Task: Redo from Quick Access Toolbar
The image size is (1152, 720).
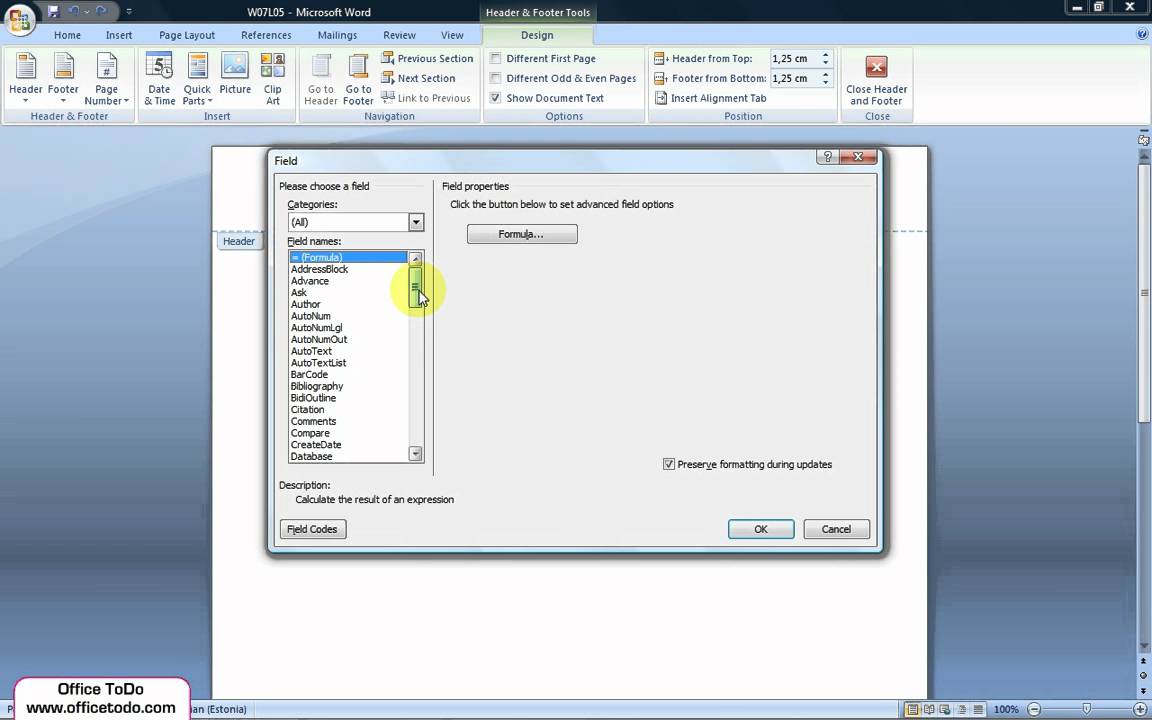Action: tap(101, 12)
